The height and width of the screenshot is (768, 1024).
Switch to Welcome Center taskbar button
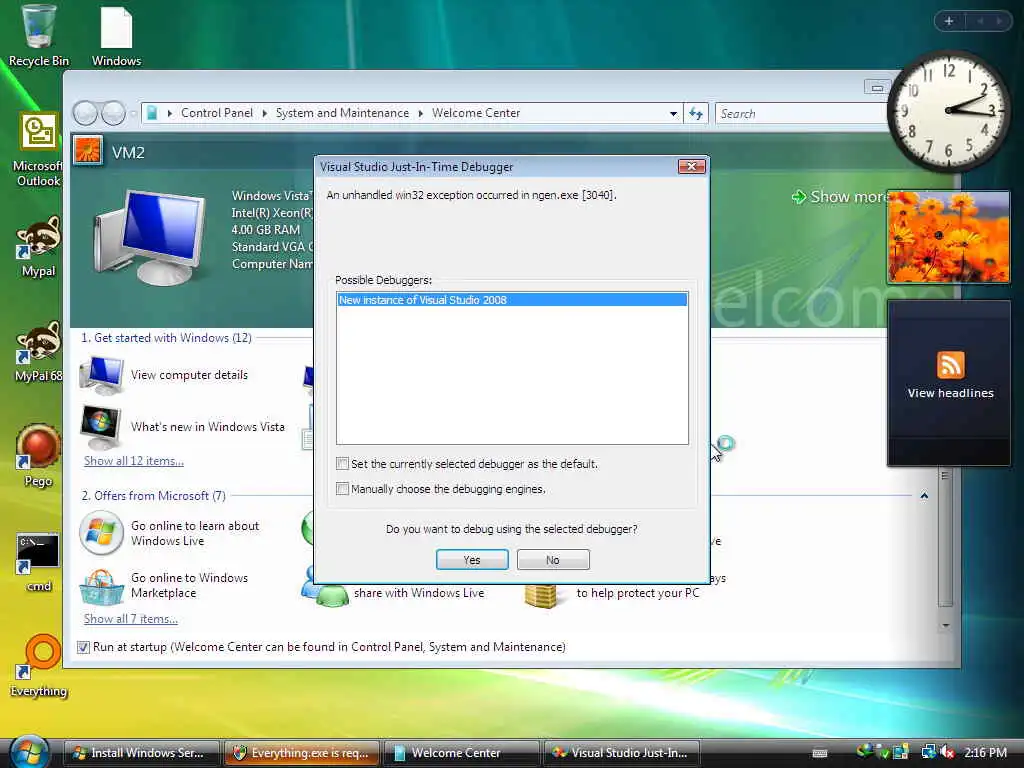point(462,753)
